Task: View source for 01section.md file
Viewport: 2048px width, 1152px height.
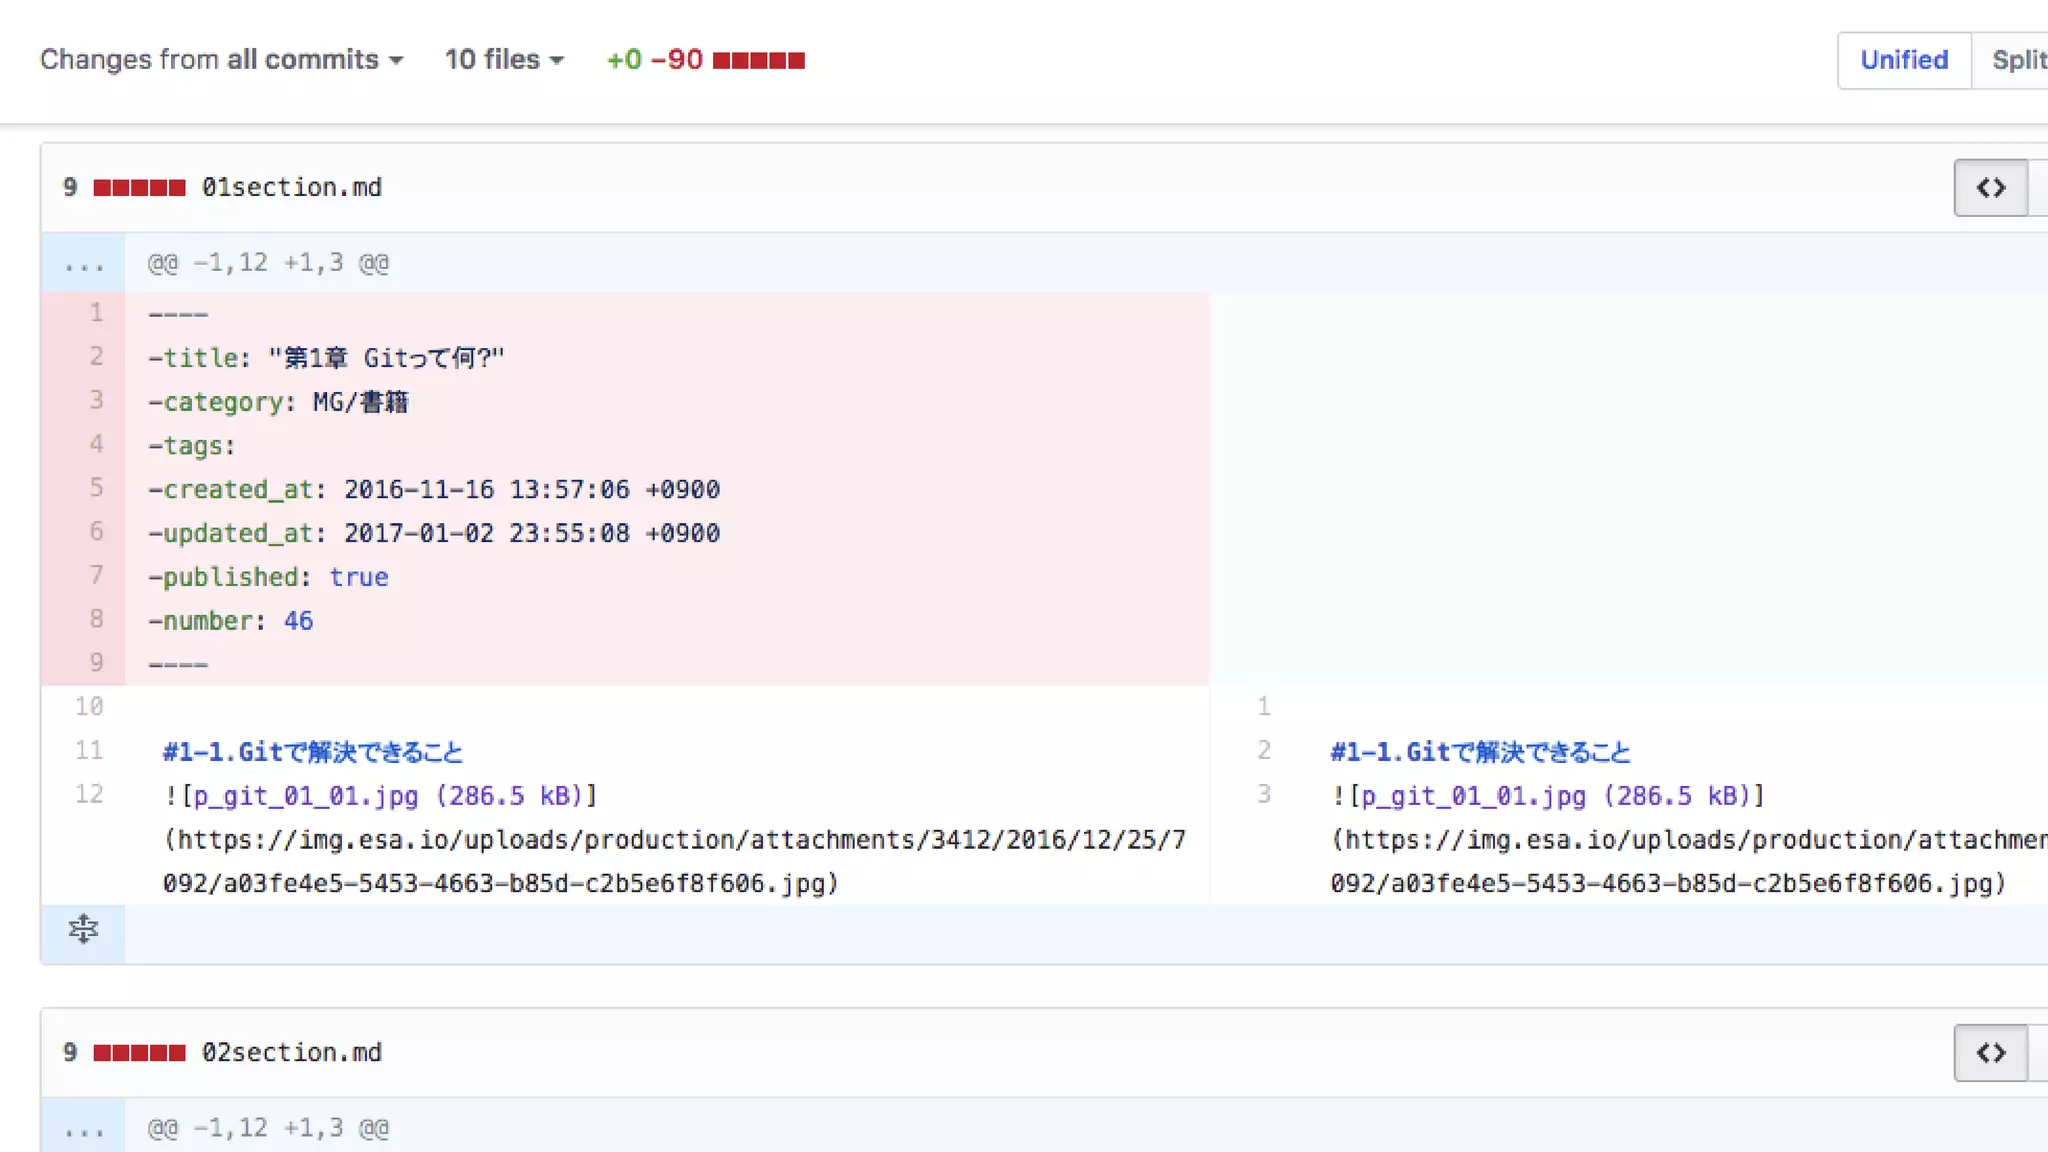Action: [x=1990, y=188]
